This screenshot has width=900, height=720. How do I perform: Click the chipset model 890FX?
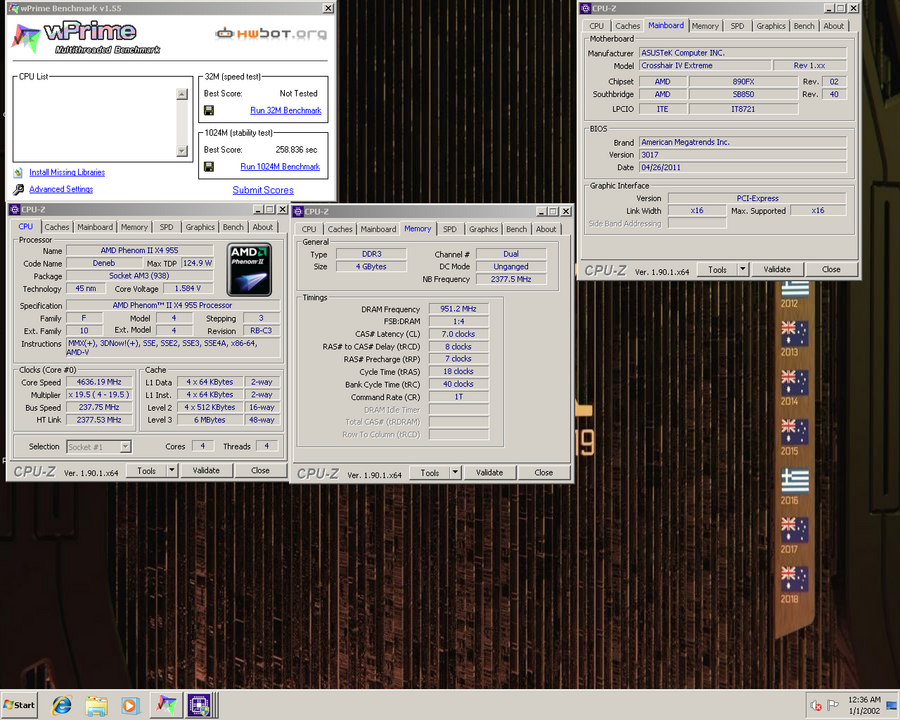(743, 82)
